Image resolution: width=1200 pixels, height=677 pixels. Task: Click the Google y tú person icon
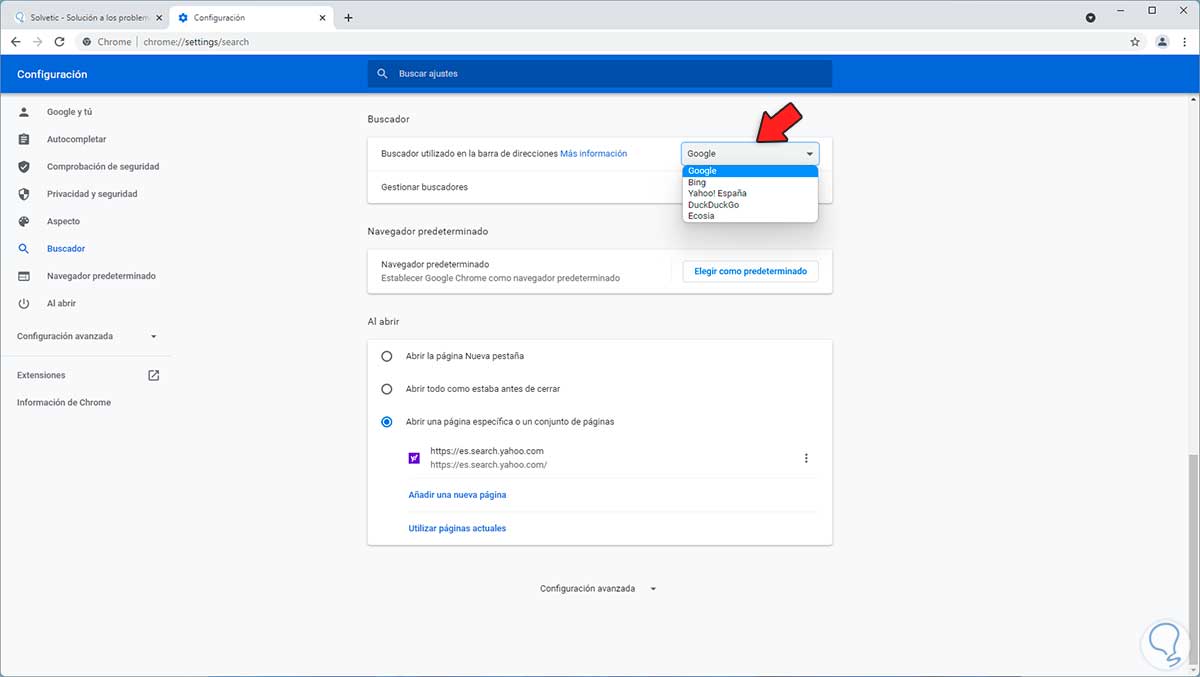[24, 112]
